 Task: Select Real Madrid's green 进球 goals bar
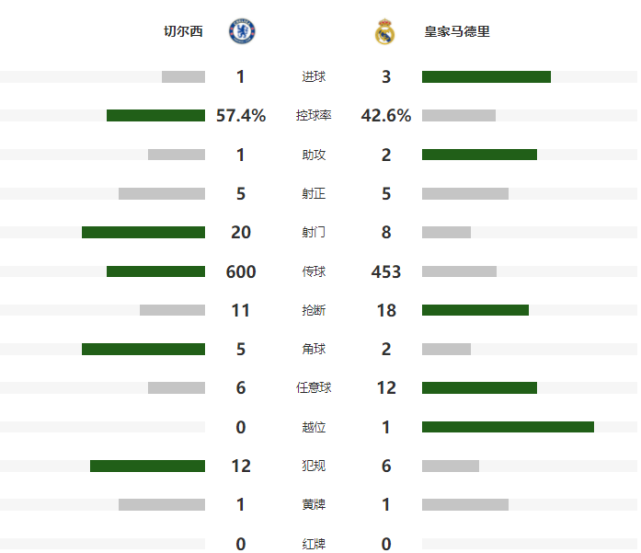(486, 77)
